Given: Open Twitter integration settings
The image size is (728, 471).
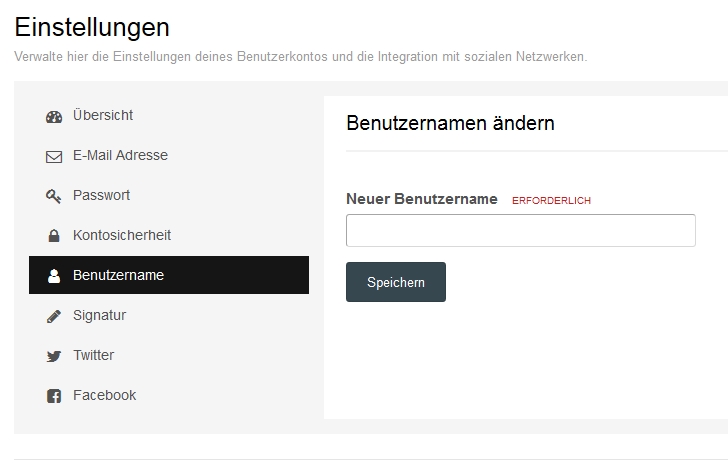Looking at the screenshot, I should click(x=93, y=355).
